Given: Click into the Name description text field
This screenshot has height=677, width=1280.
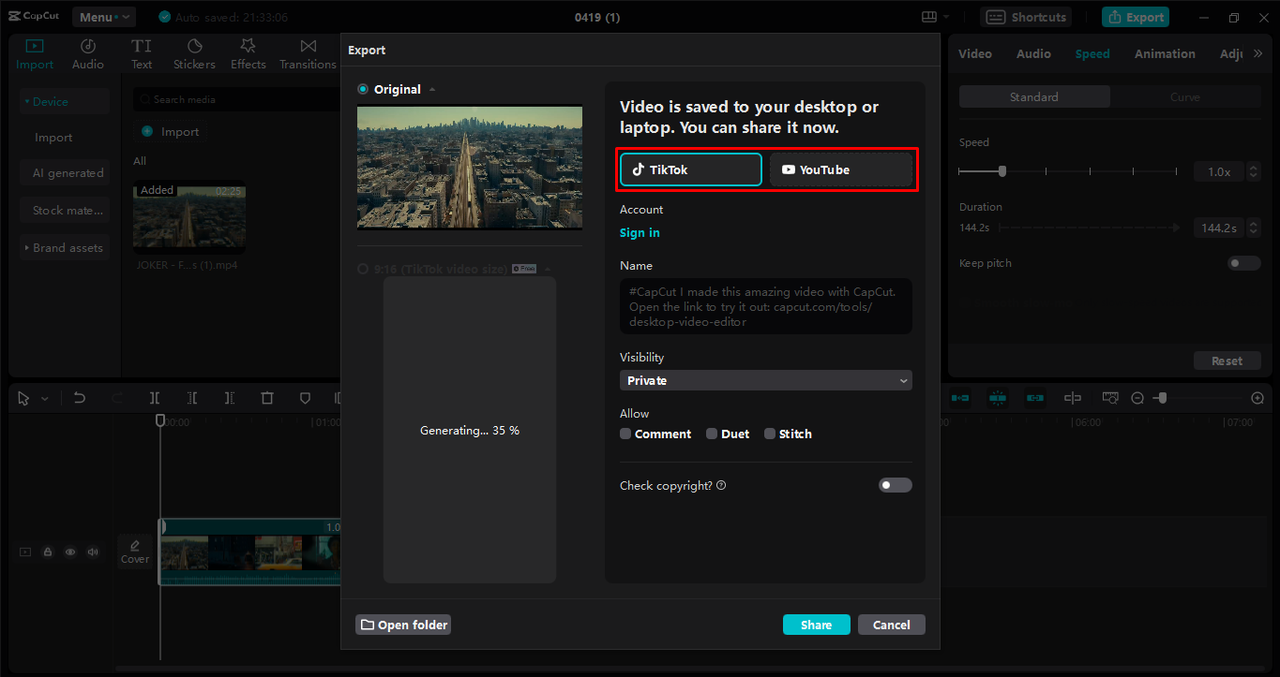Looking at the screenshot, I should coord(766,306).
